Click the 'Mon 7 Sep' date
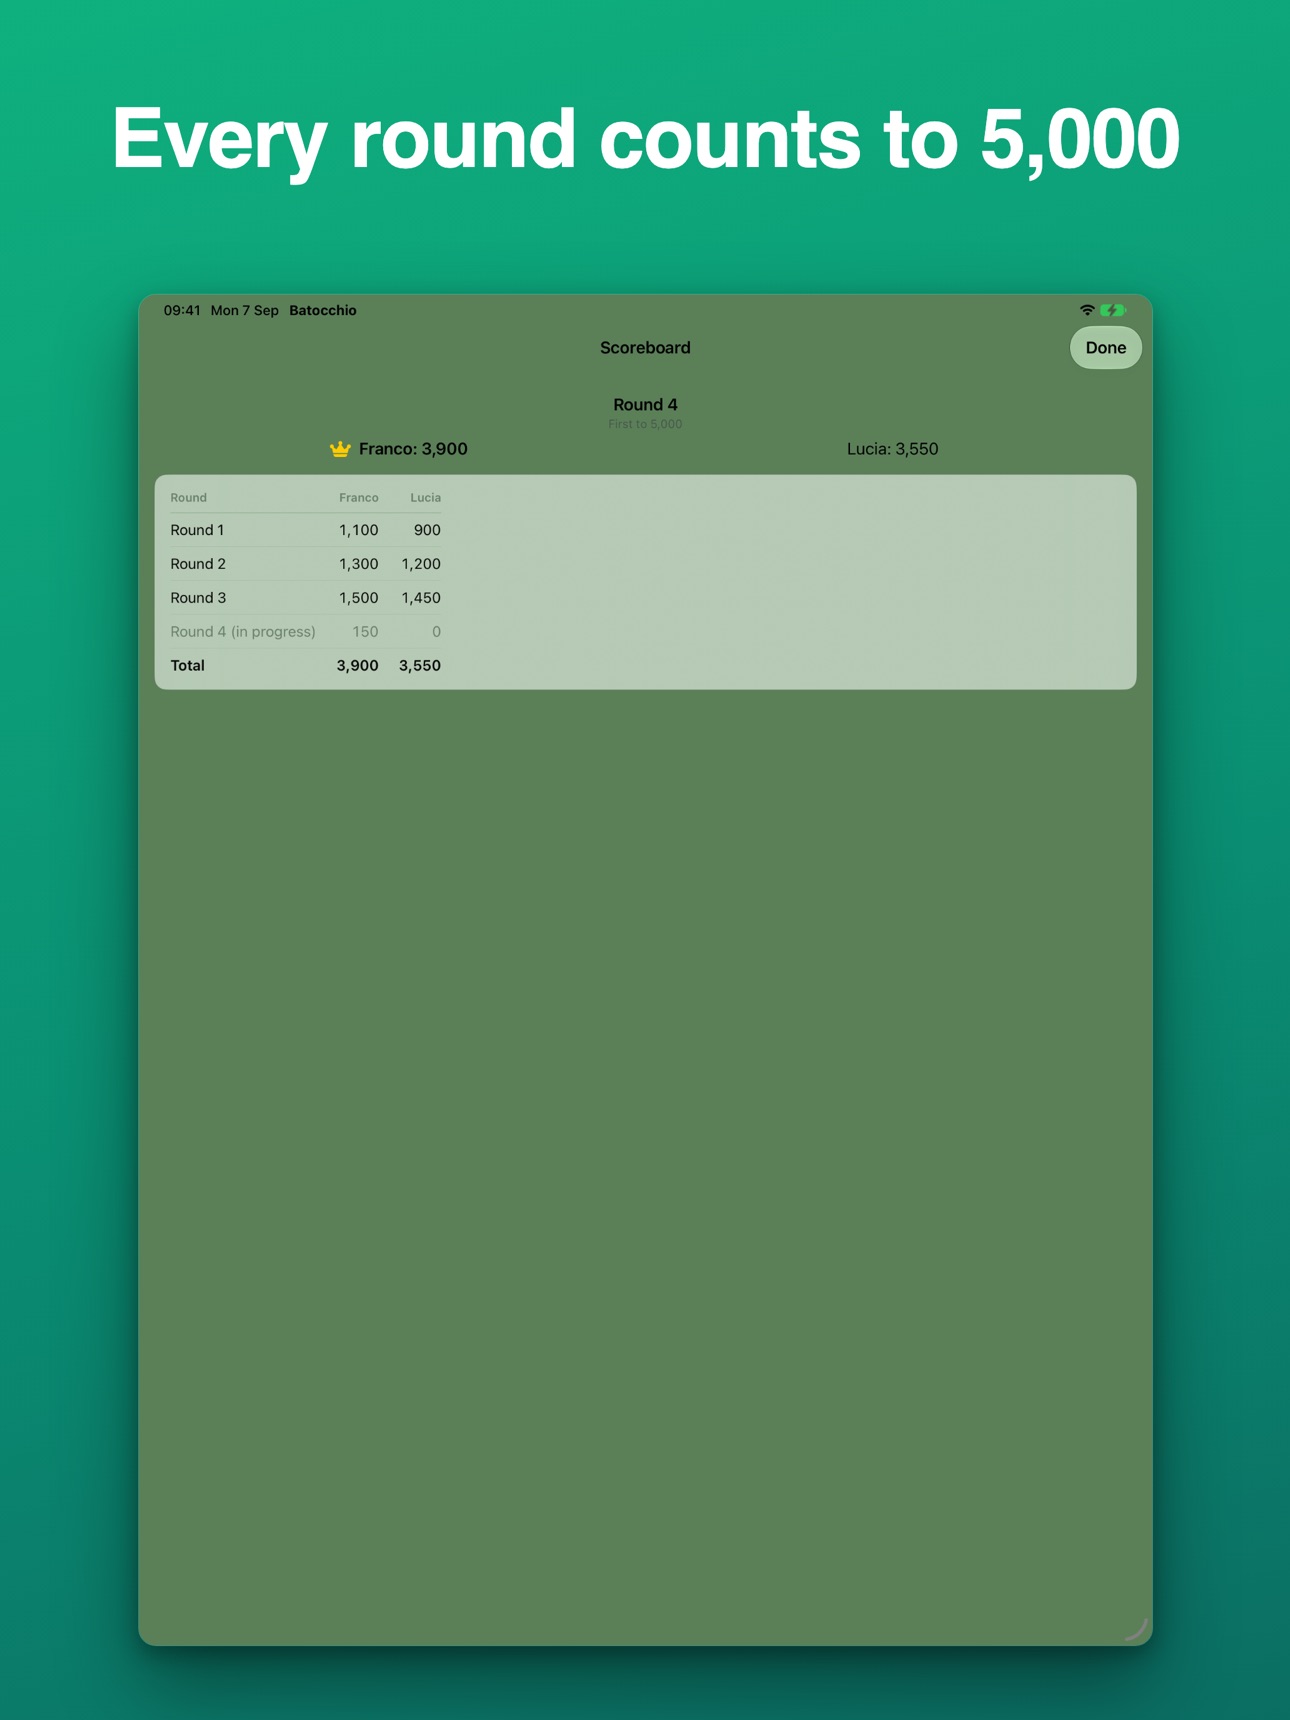This screenshot has width=1290, height=1720. pyautogui.click(x=244, y=310)
